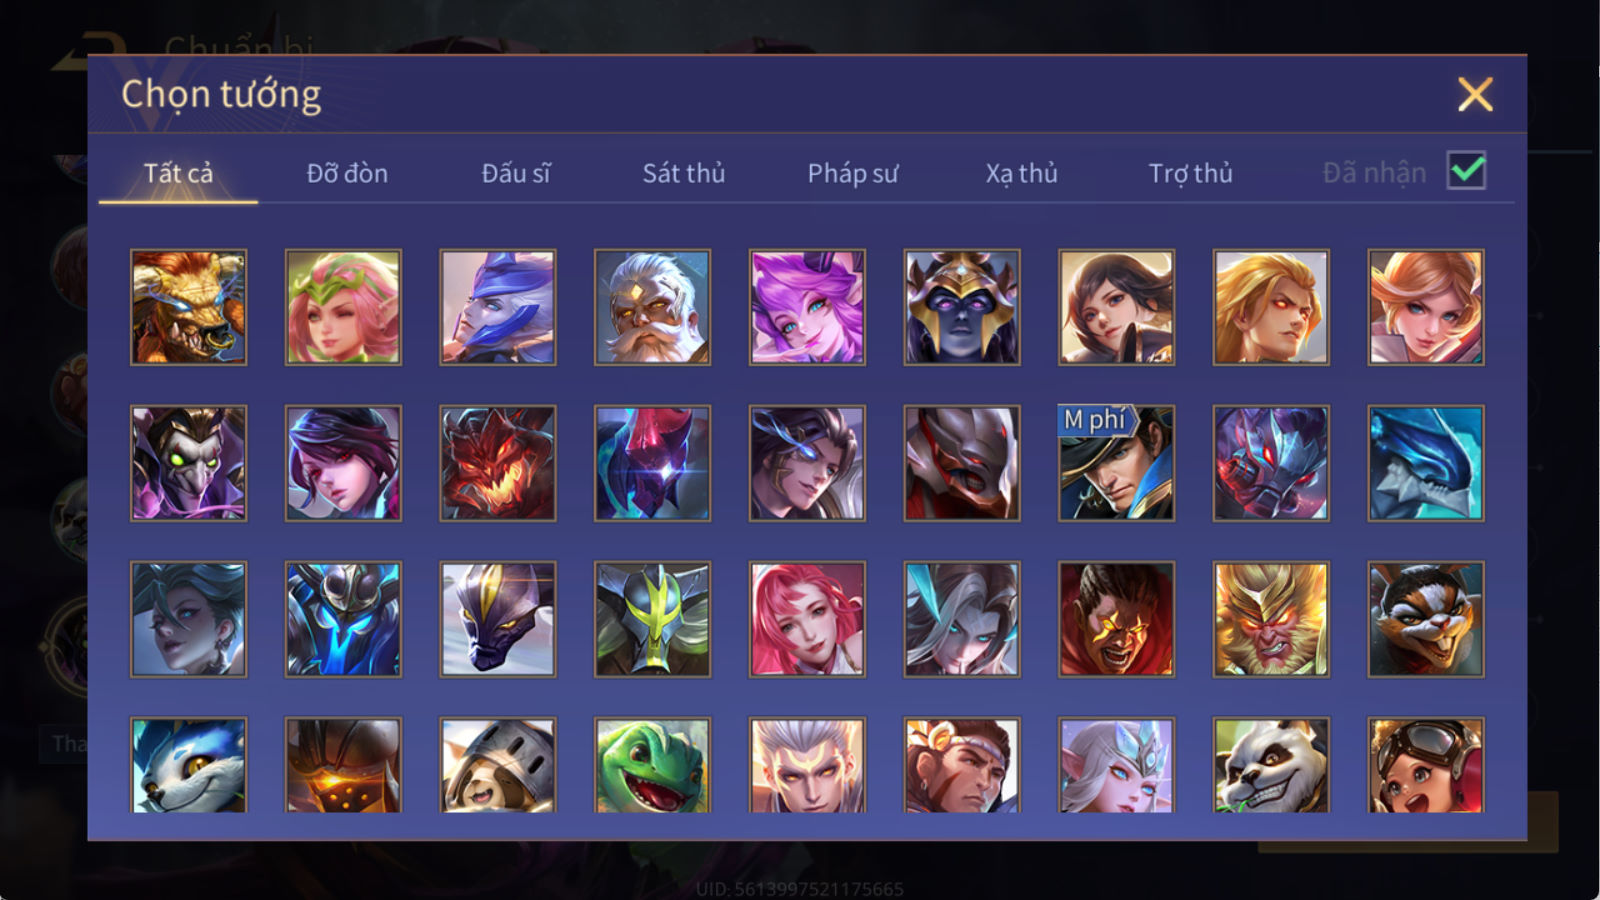This screenshot has height=900, width=1600.
Task: Select the blue shark hero portrait
Action: 1426,463
